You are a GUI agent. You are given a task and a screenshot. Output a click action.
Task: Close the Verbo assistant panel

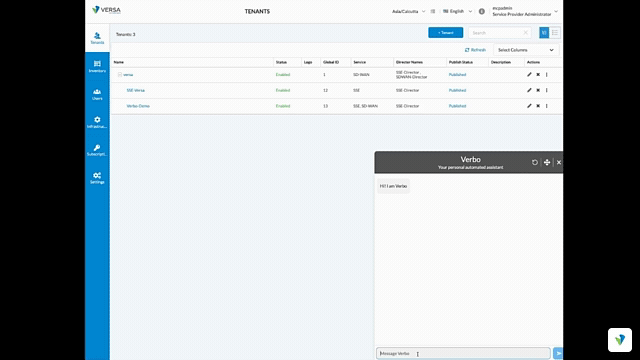(x=559, y=162)
